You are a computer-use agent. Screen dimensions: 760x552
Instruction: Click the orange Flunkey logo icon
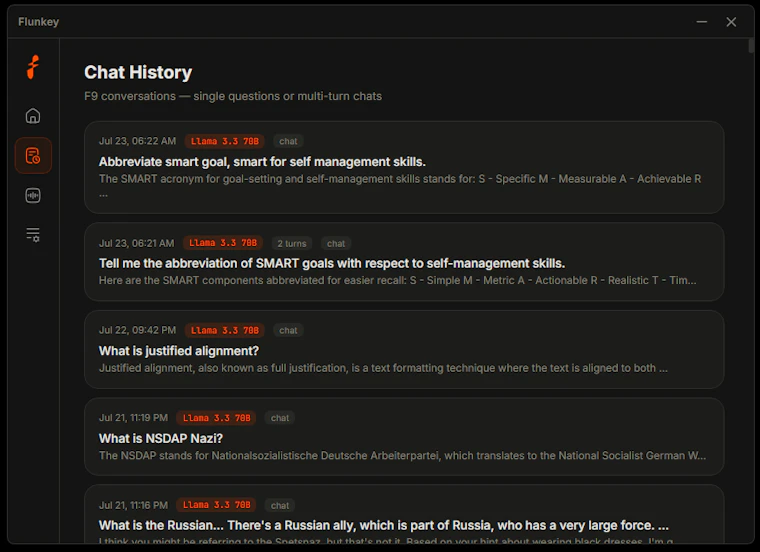33,67
